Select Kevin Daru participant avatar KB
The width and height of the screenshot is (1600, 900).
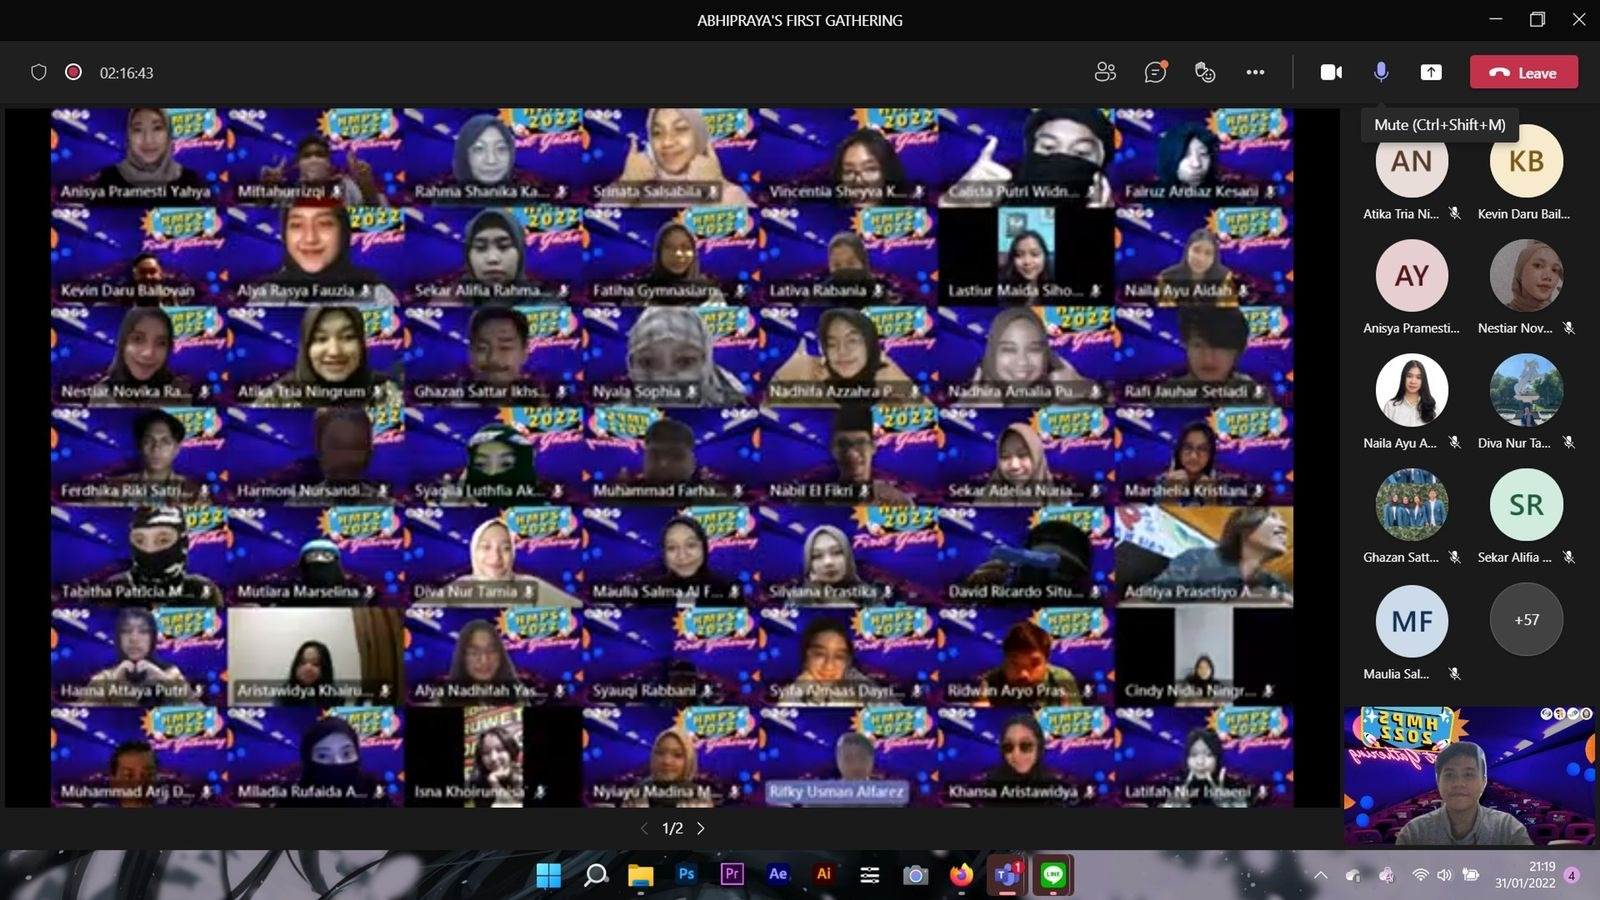(1526, 162)
